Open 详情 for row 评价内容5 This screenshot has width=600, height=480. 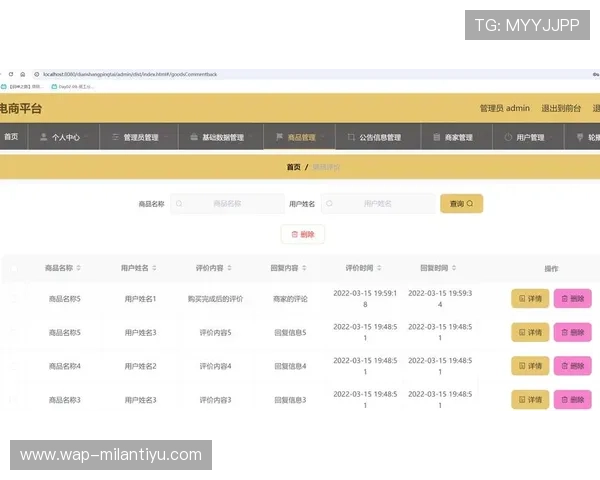pos(530,332)
